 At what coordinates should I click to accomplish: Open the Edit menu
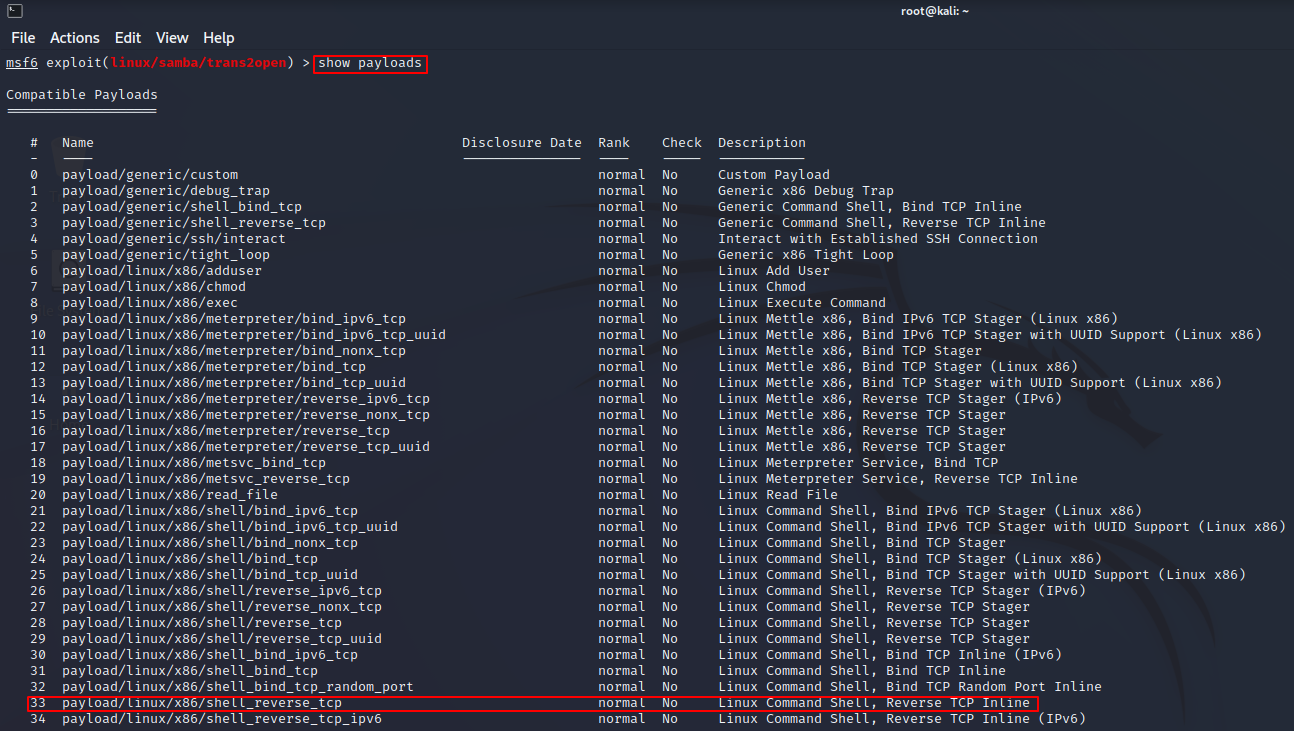128,38
